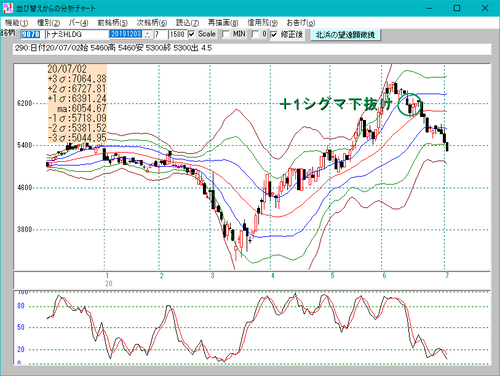Click the +3σ:7064.38 value in legend
Viewport: 500px width, 376px height.
pos(77,79)
